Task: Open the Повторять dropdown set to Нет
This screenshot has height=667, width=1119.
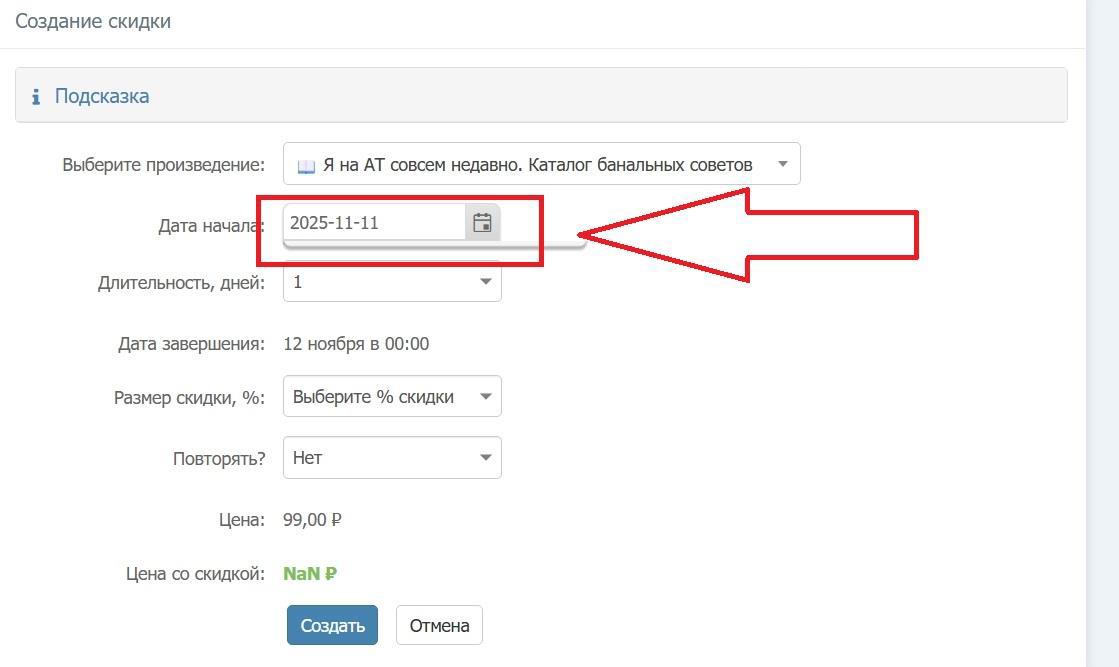Action: click(x=393, y=457)
